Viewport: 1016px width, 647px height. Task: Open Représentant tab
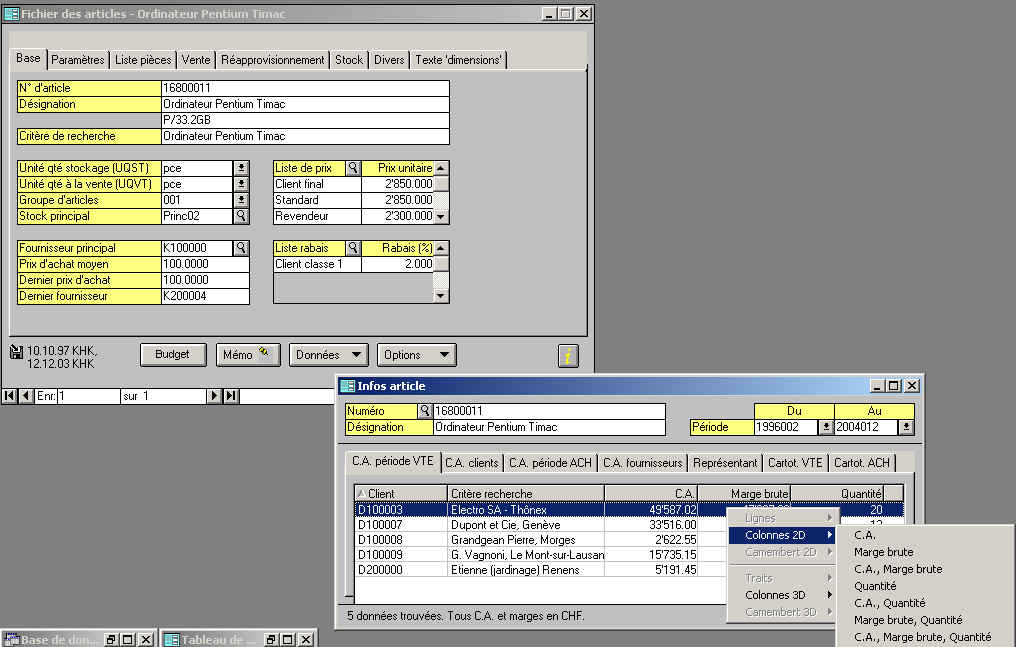pyautogui.click(x=725, y=463)
